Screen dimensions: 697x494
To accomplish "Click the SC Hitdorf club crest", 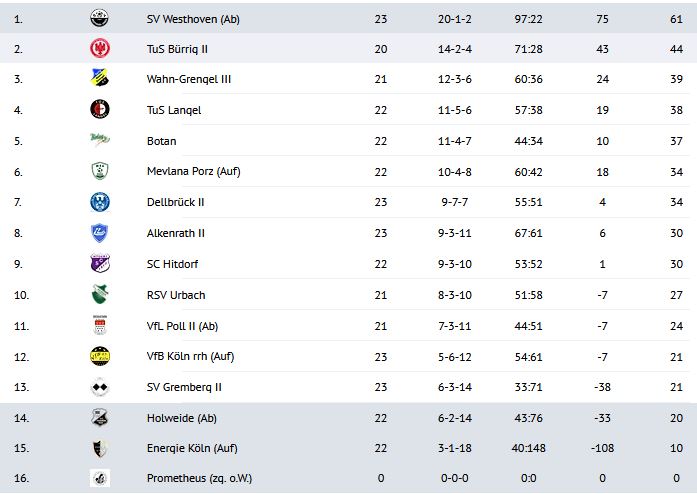I will (100, 263).
